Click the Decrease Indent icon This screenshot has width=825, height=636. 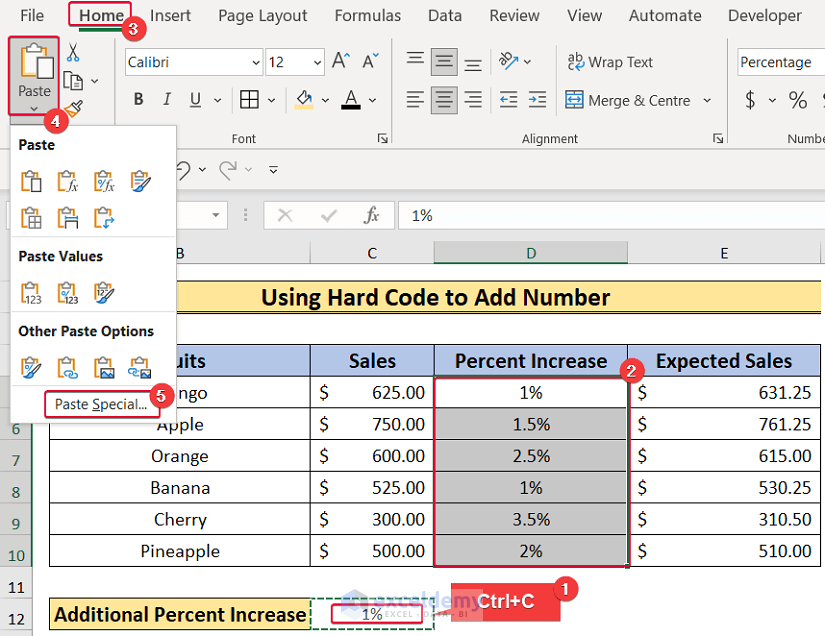(508, 99)
